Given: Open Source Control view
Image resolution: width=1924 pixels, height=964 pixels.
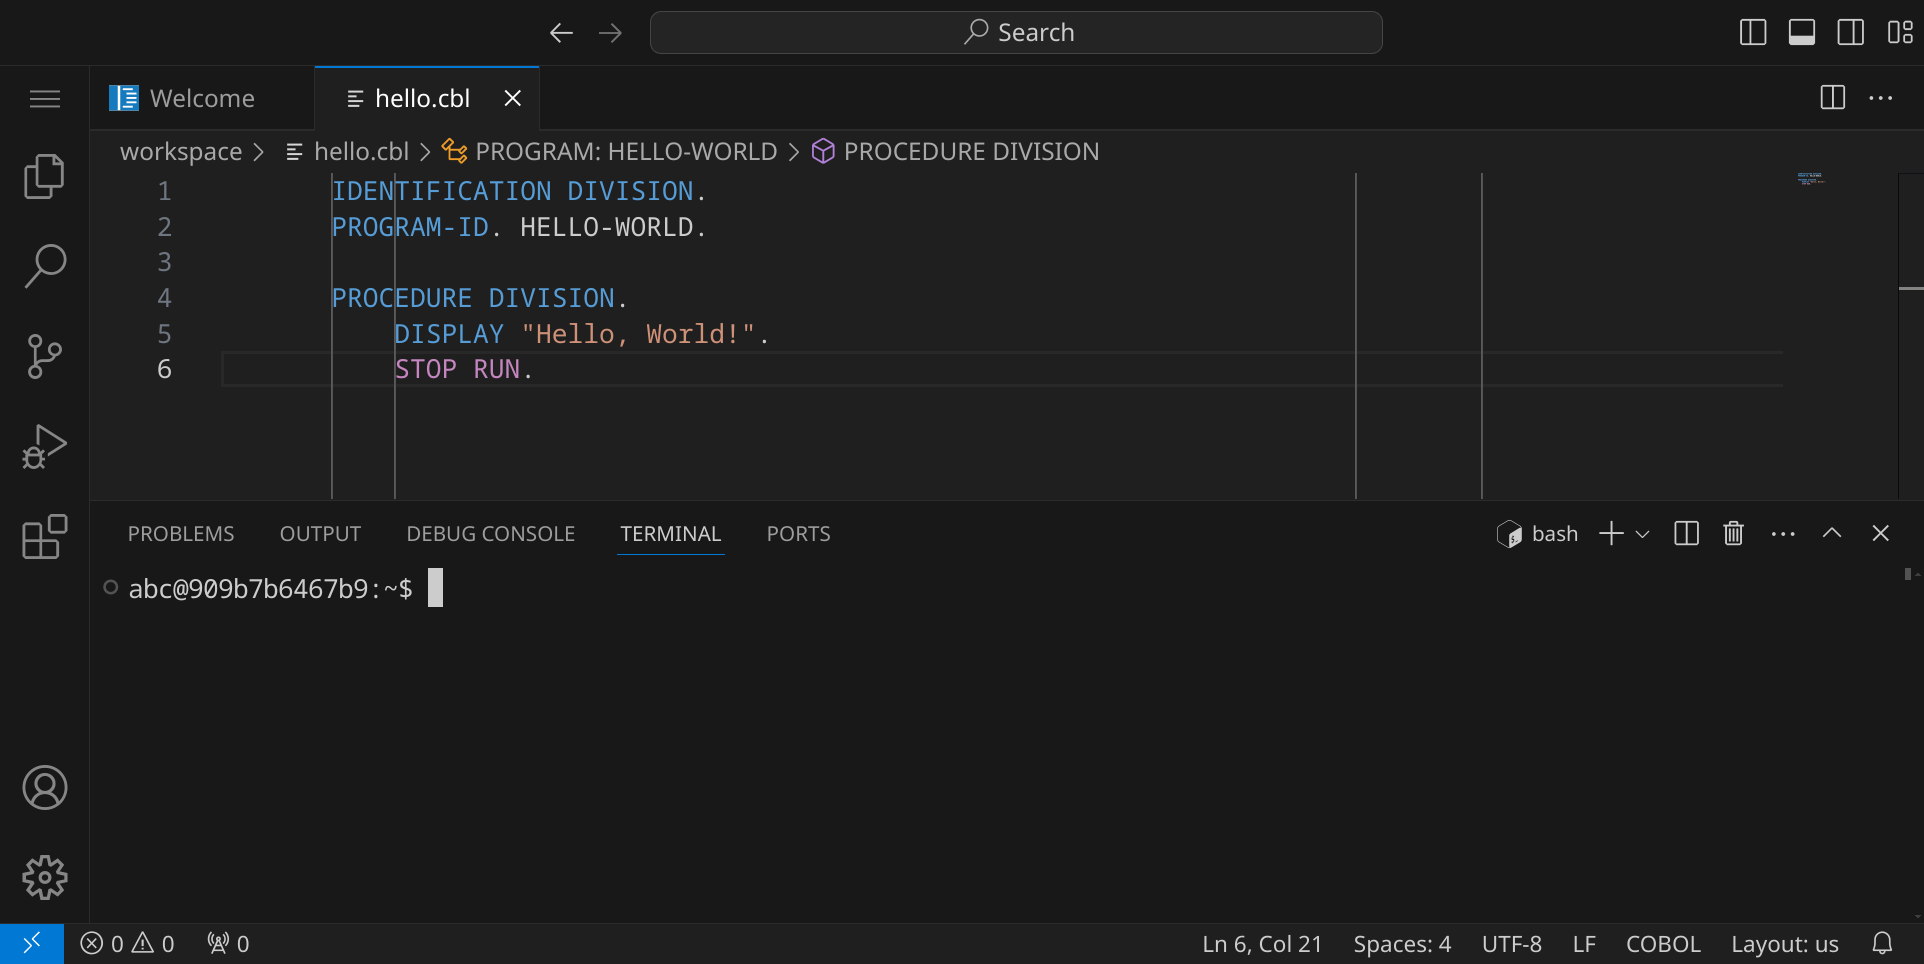Looking at the screenshot, I should (x=44, y=356).
